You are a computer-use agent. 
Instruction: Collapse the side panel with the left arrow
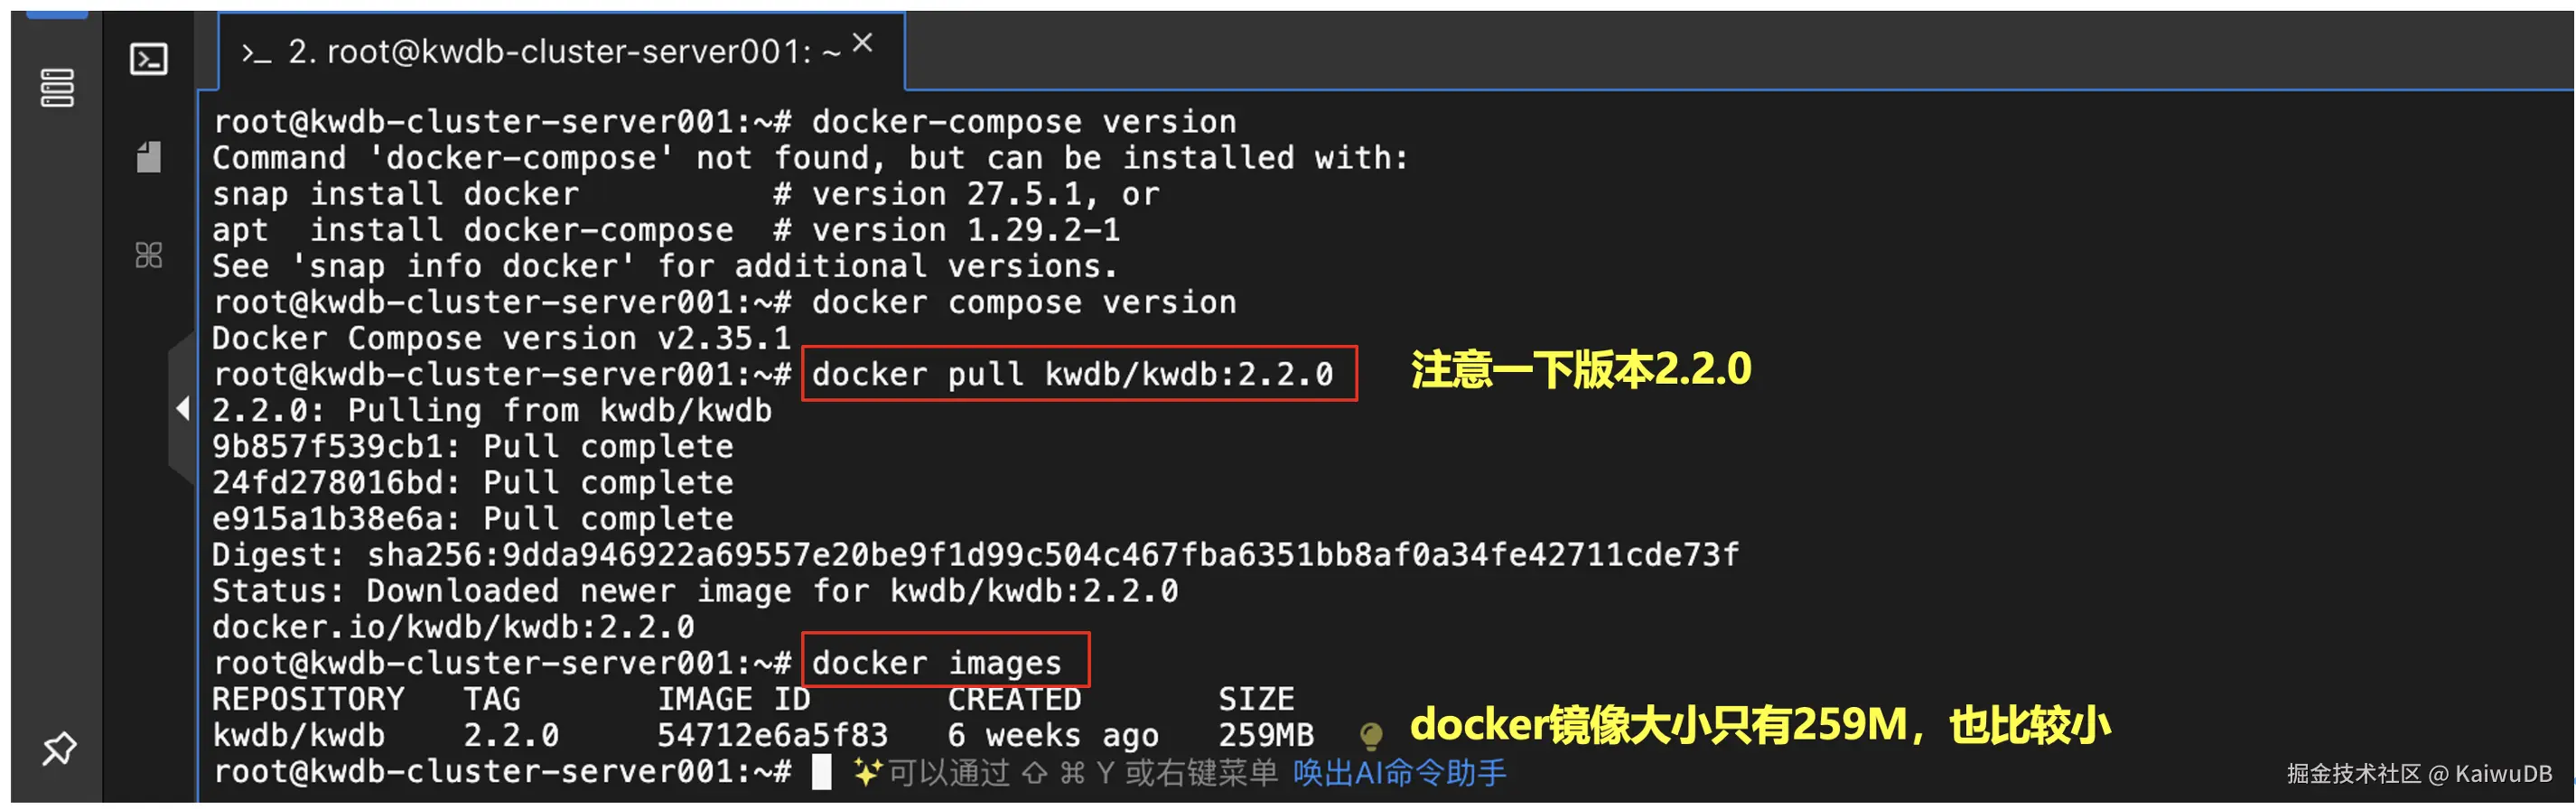point(182,408)
